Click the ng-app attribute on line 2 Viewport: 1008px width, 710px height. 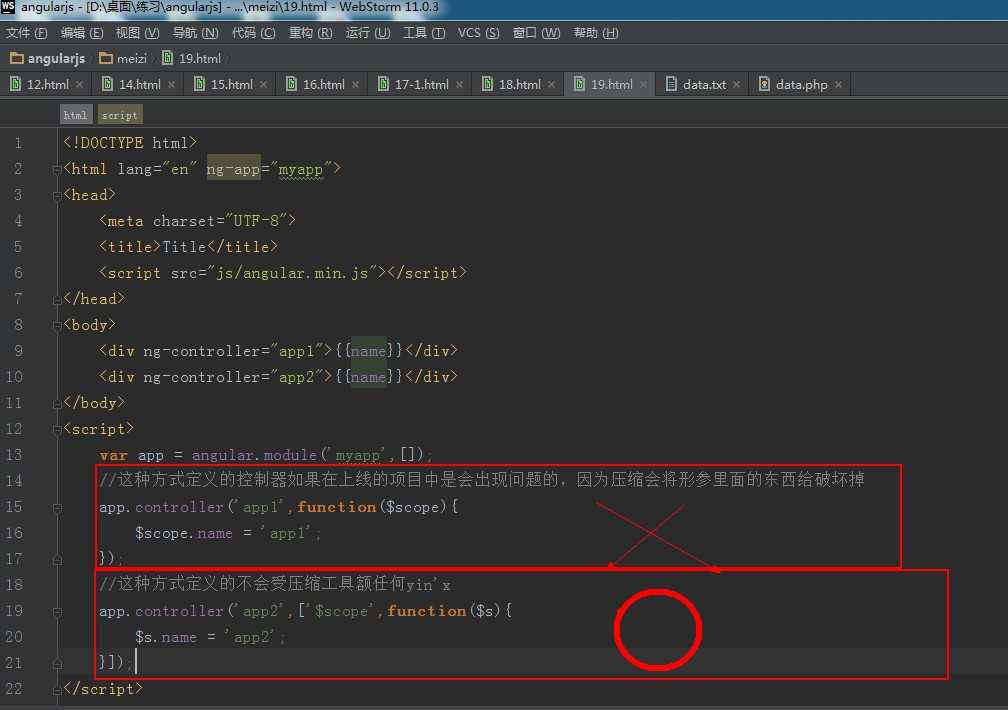[x=233, y=169]
